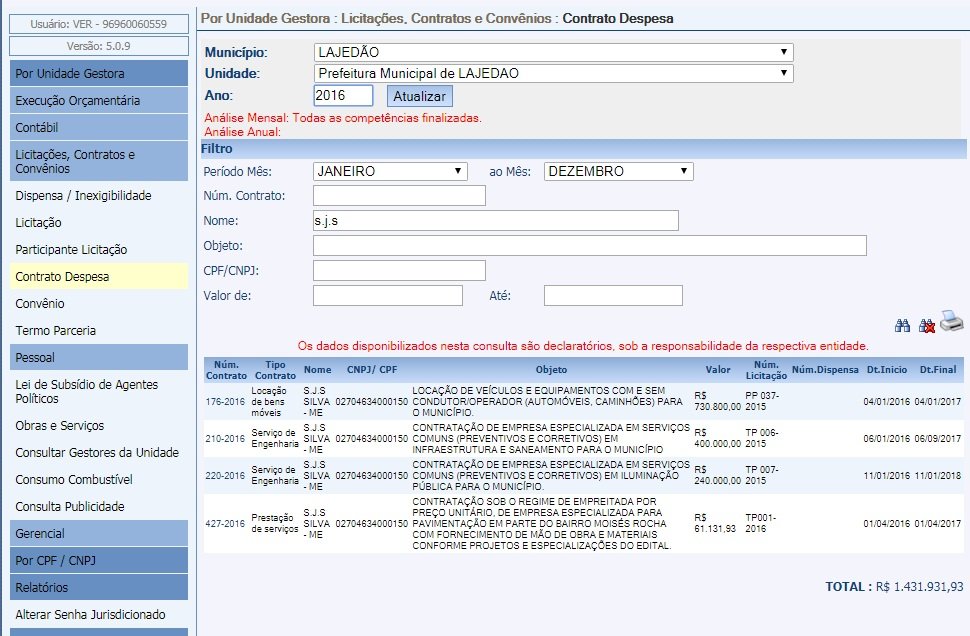
Task: Focus the CPF/CNPJ input field
Action: coord(399,270)
